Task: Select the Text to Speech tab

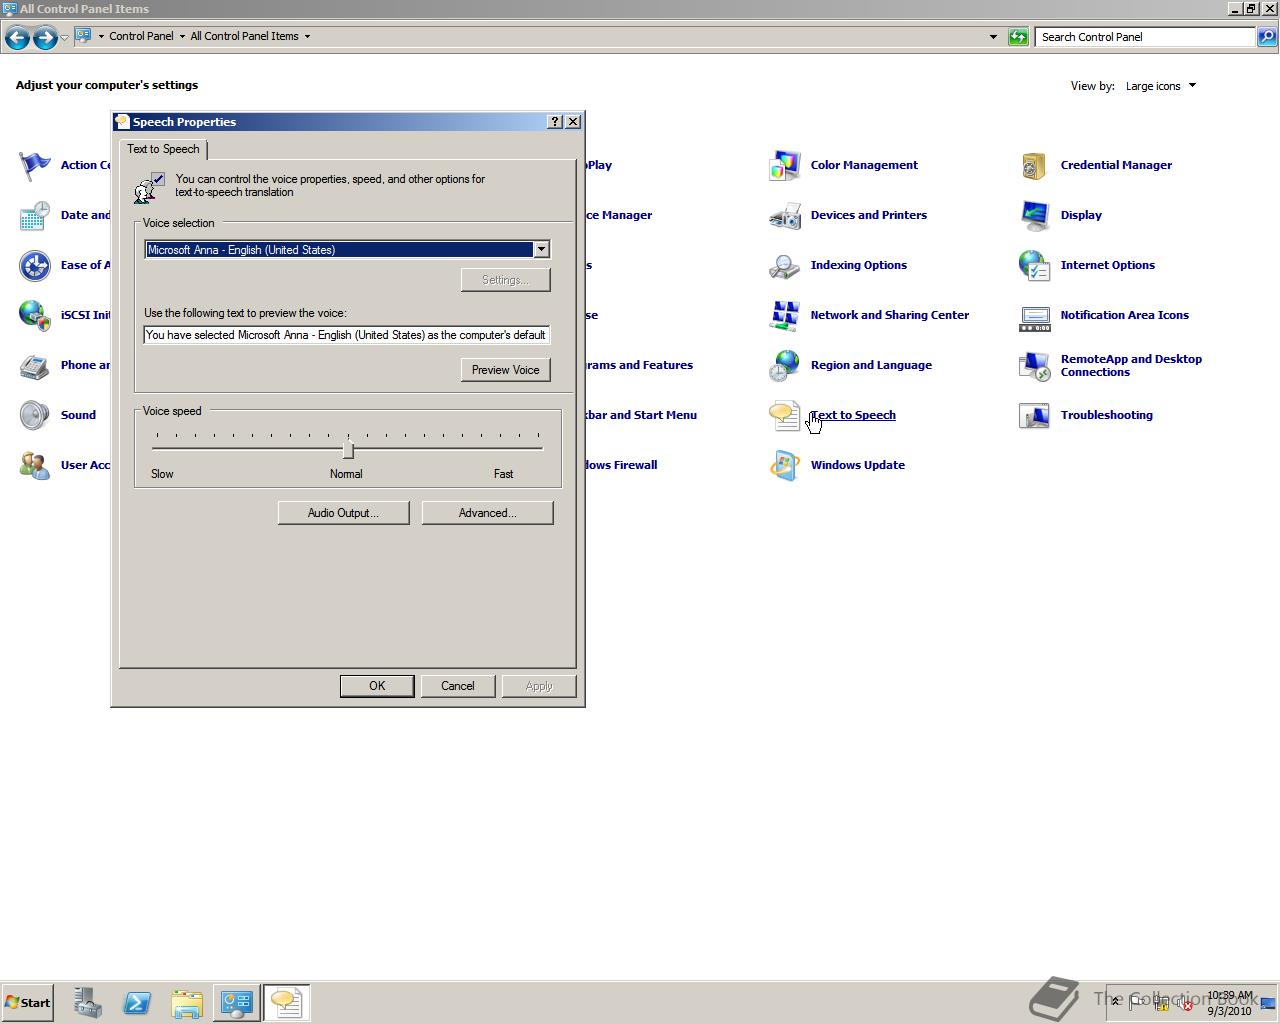Action: (x=163, y=149)
